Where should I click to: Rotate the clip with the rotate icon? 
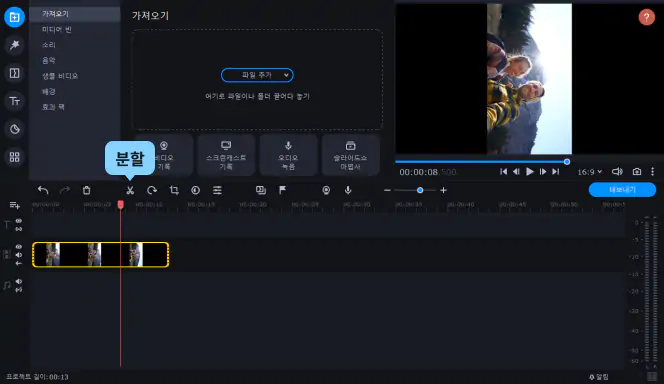[x=152, y=191]
